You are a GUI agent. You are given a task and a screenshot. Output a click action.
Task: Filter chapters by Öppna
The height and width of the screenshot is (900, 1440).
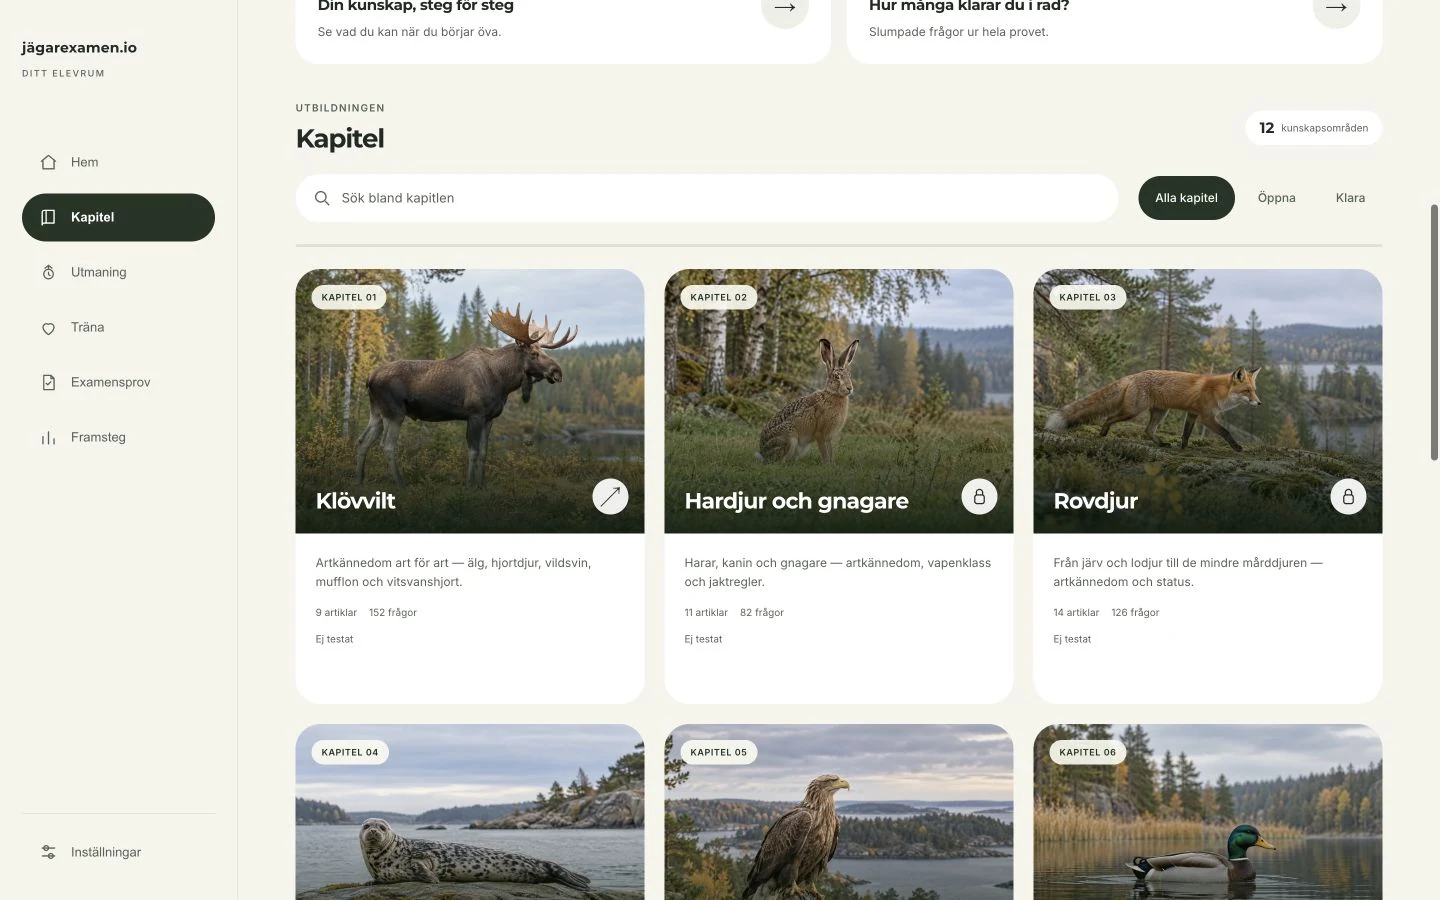1276,198
